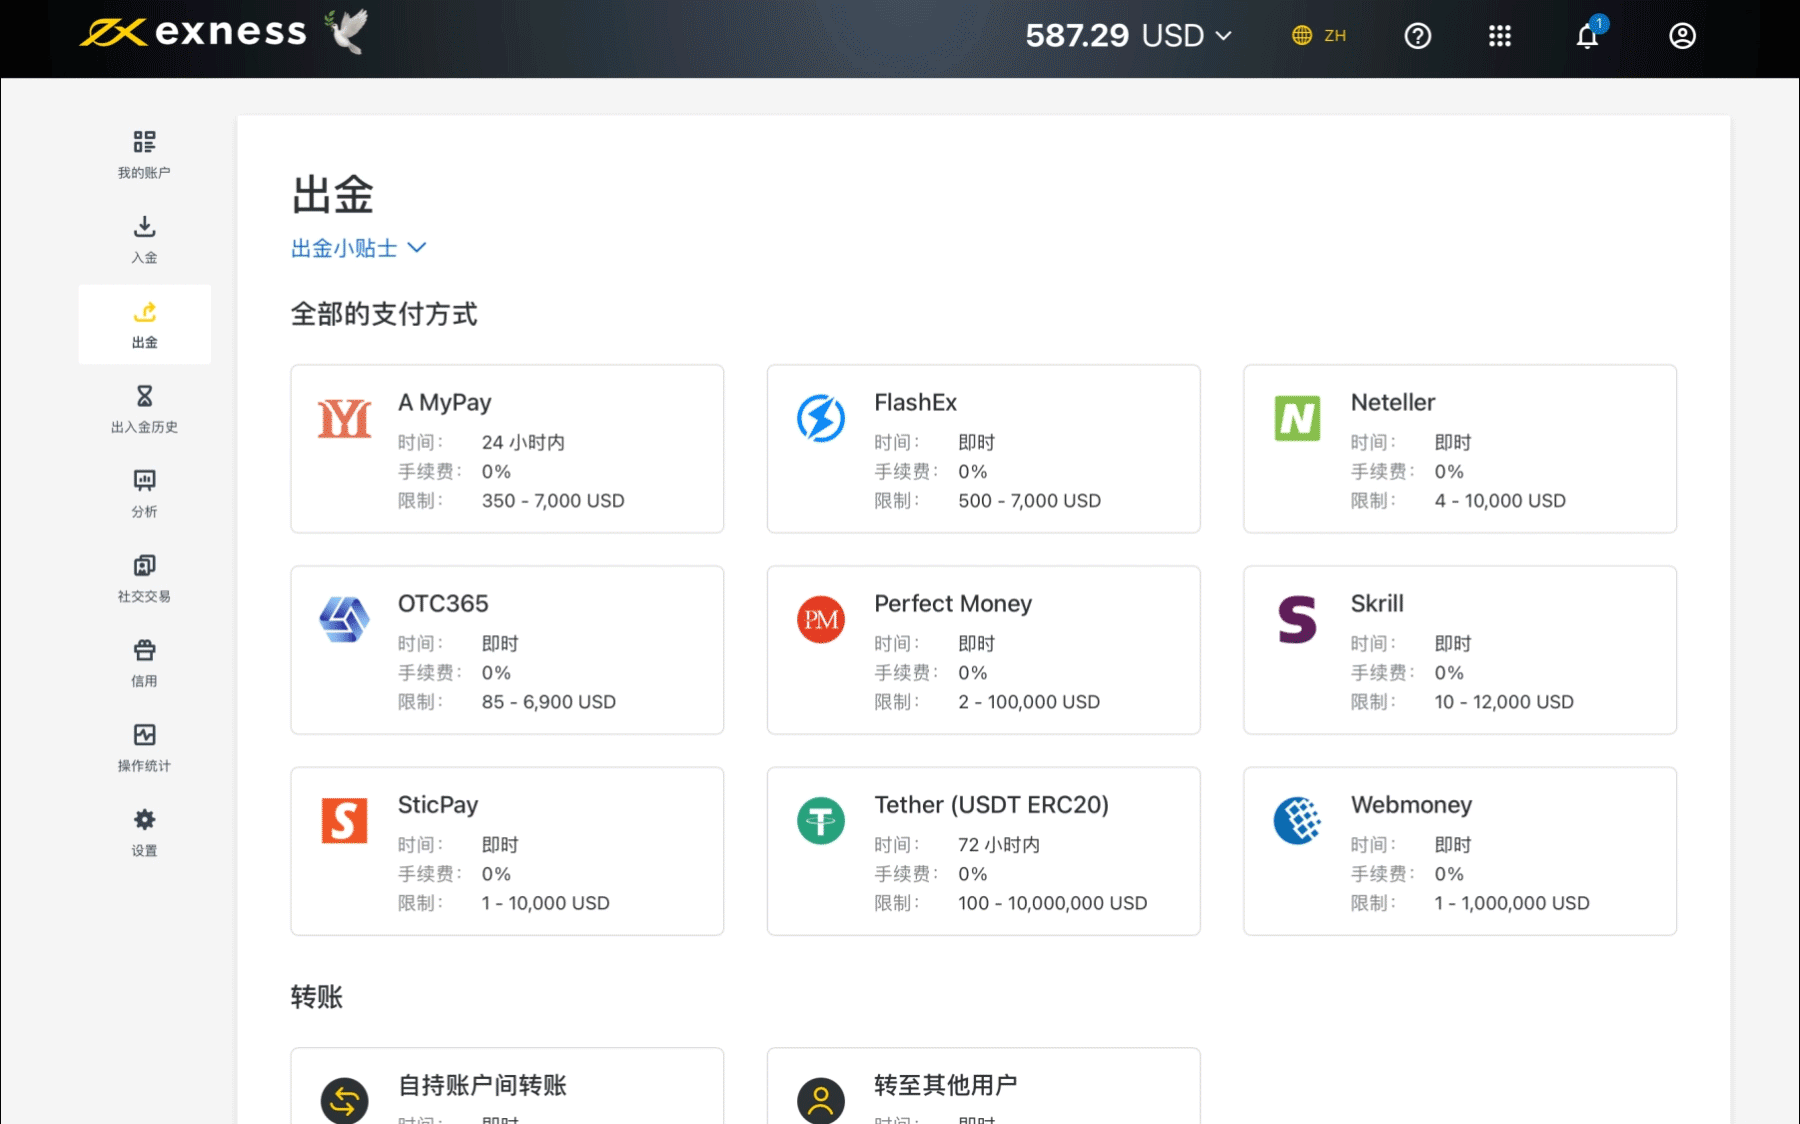
Task: Open notifications bell icon
Action: click(1587, 37)
